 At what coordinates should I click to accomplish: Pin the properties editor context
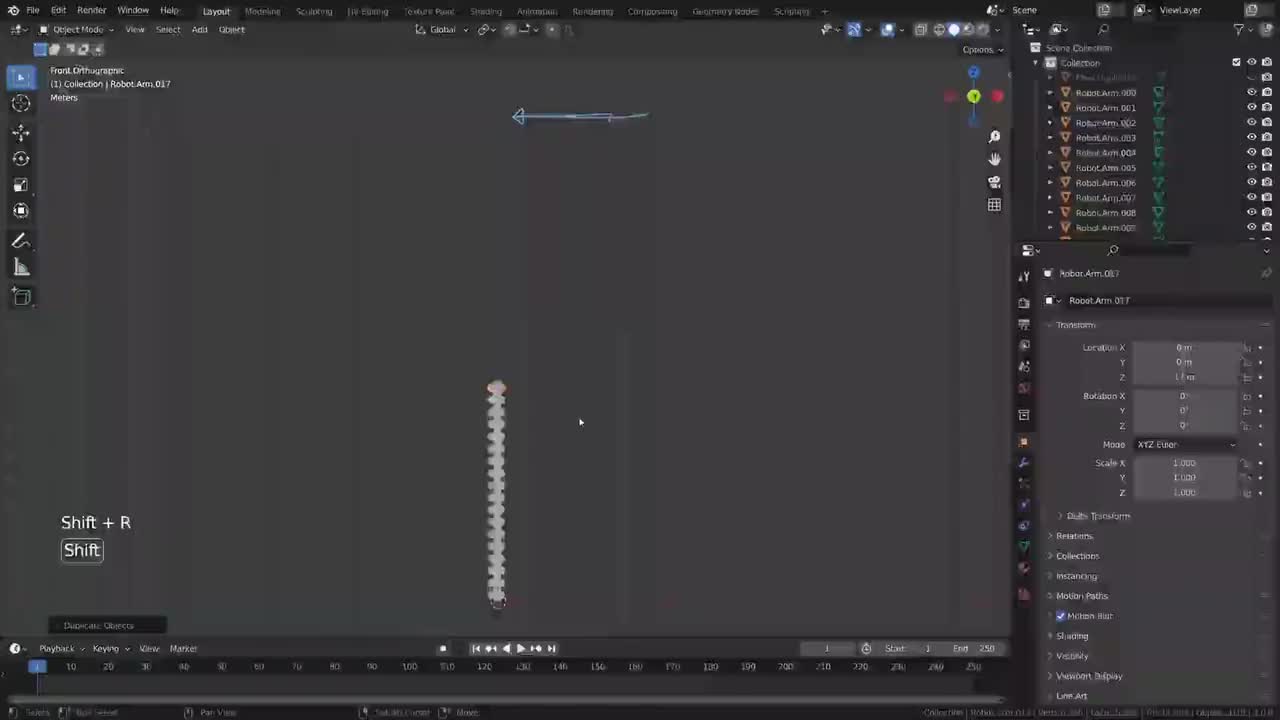click(1266, 273)
